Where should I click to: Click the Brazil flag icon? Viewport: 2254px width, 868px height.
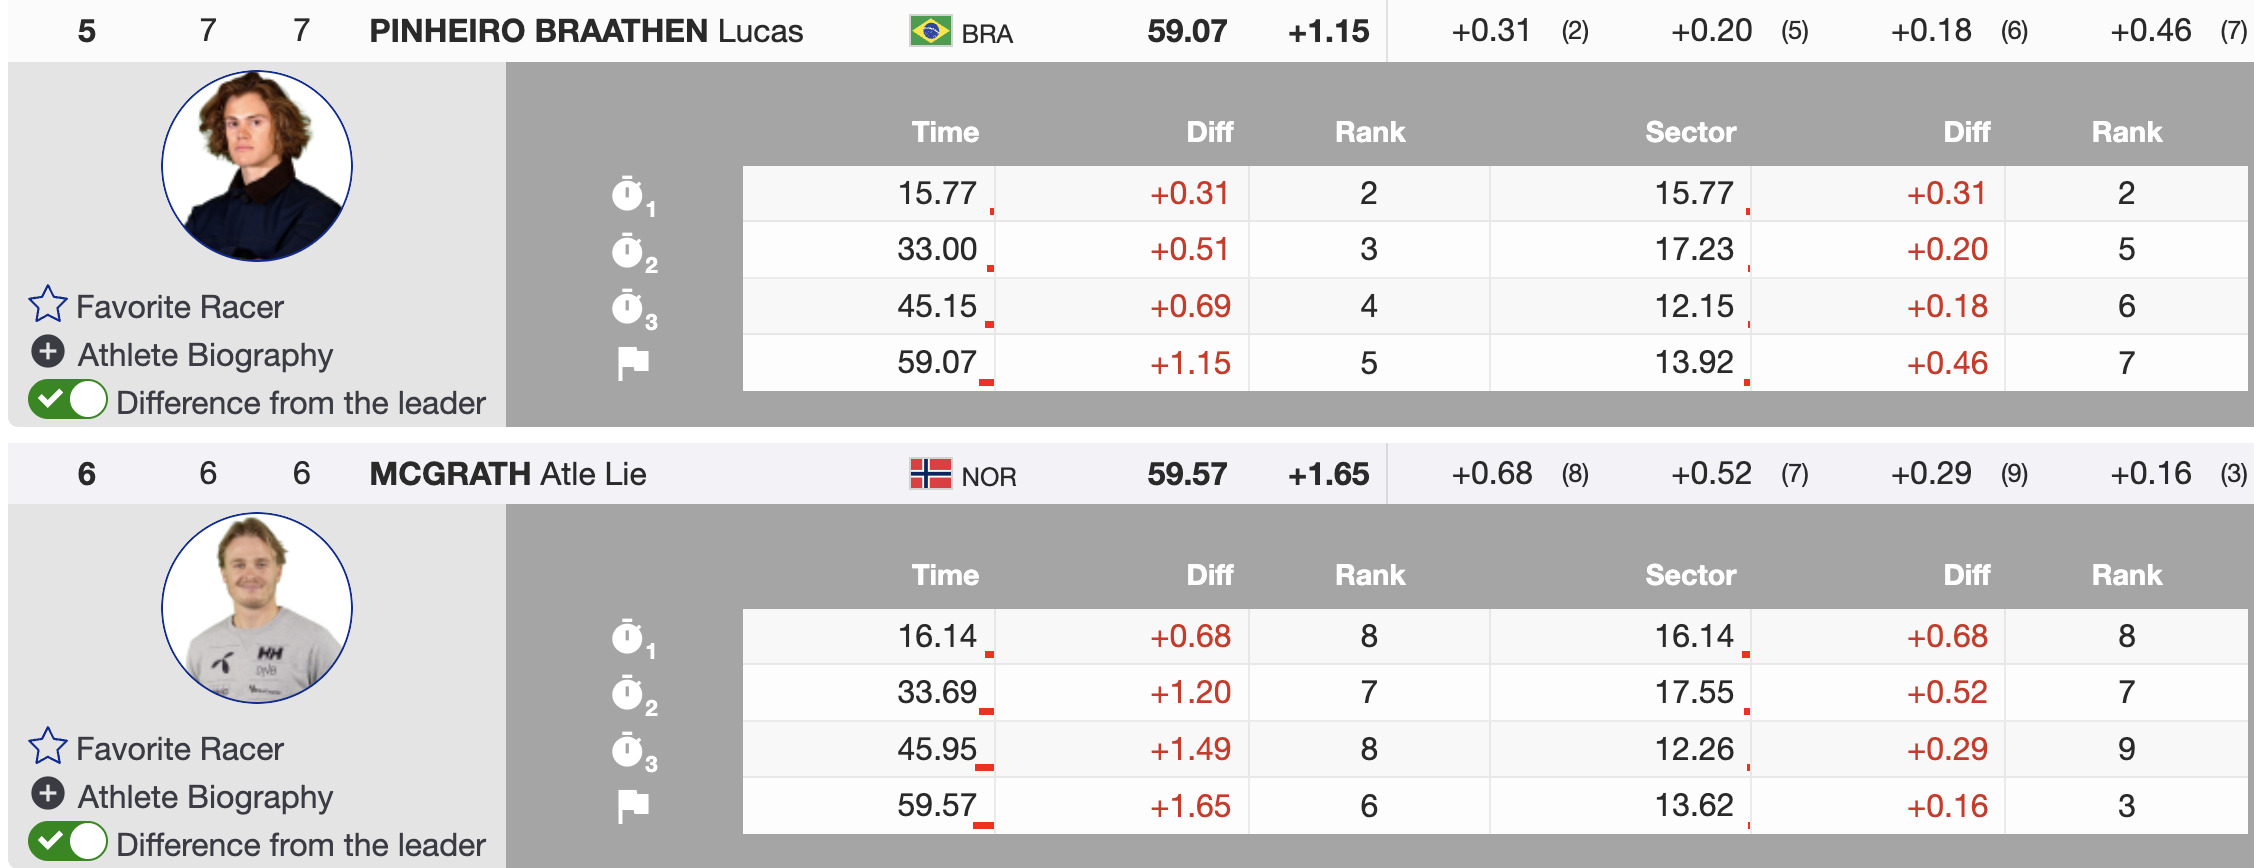click(x=930, y=31)
